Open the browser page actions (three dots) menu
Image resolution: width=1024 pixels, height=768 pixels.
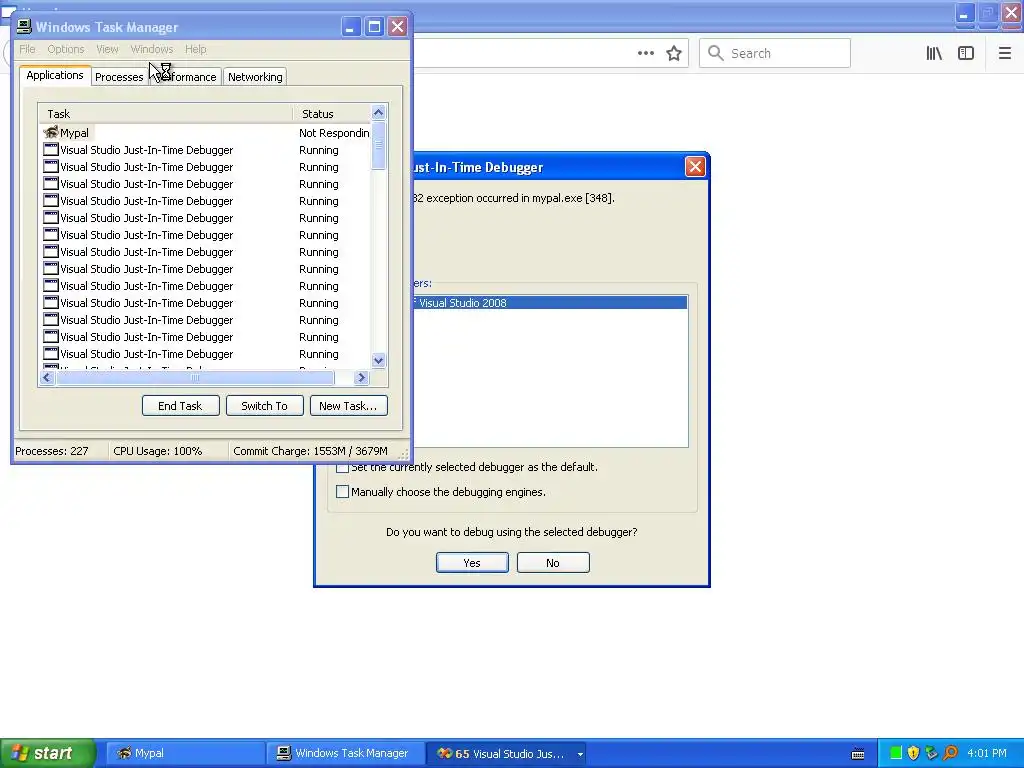click(646, 53)
